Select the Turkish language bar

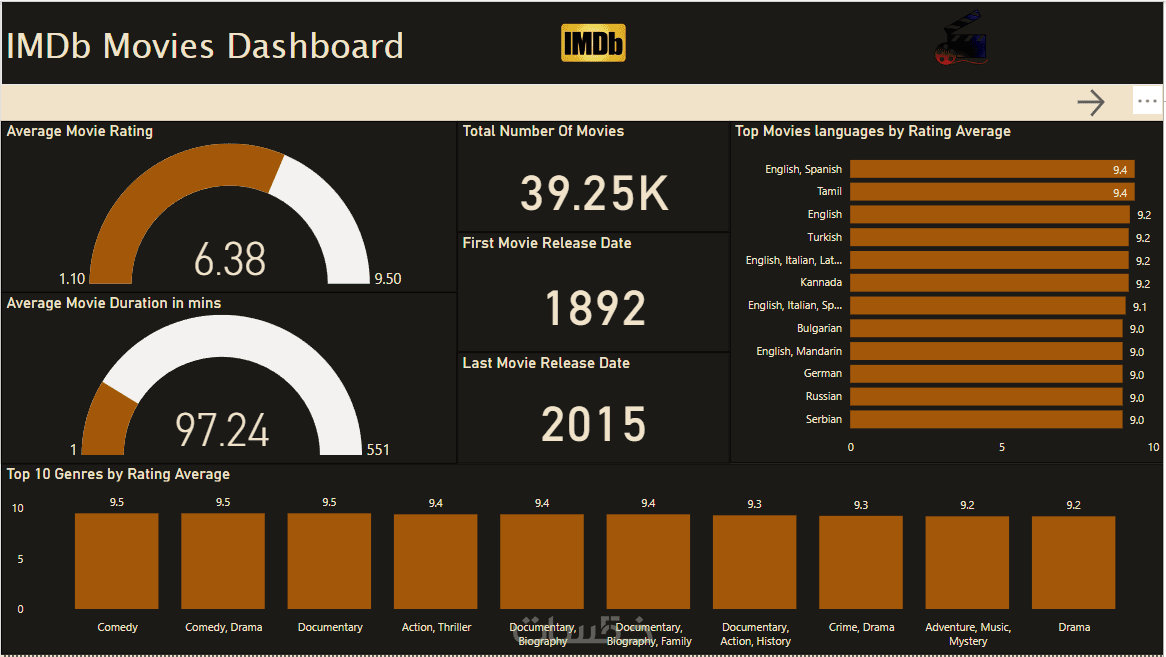point(989,238)
